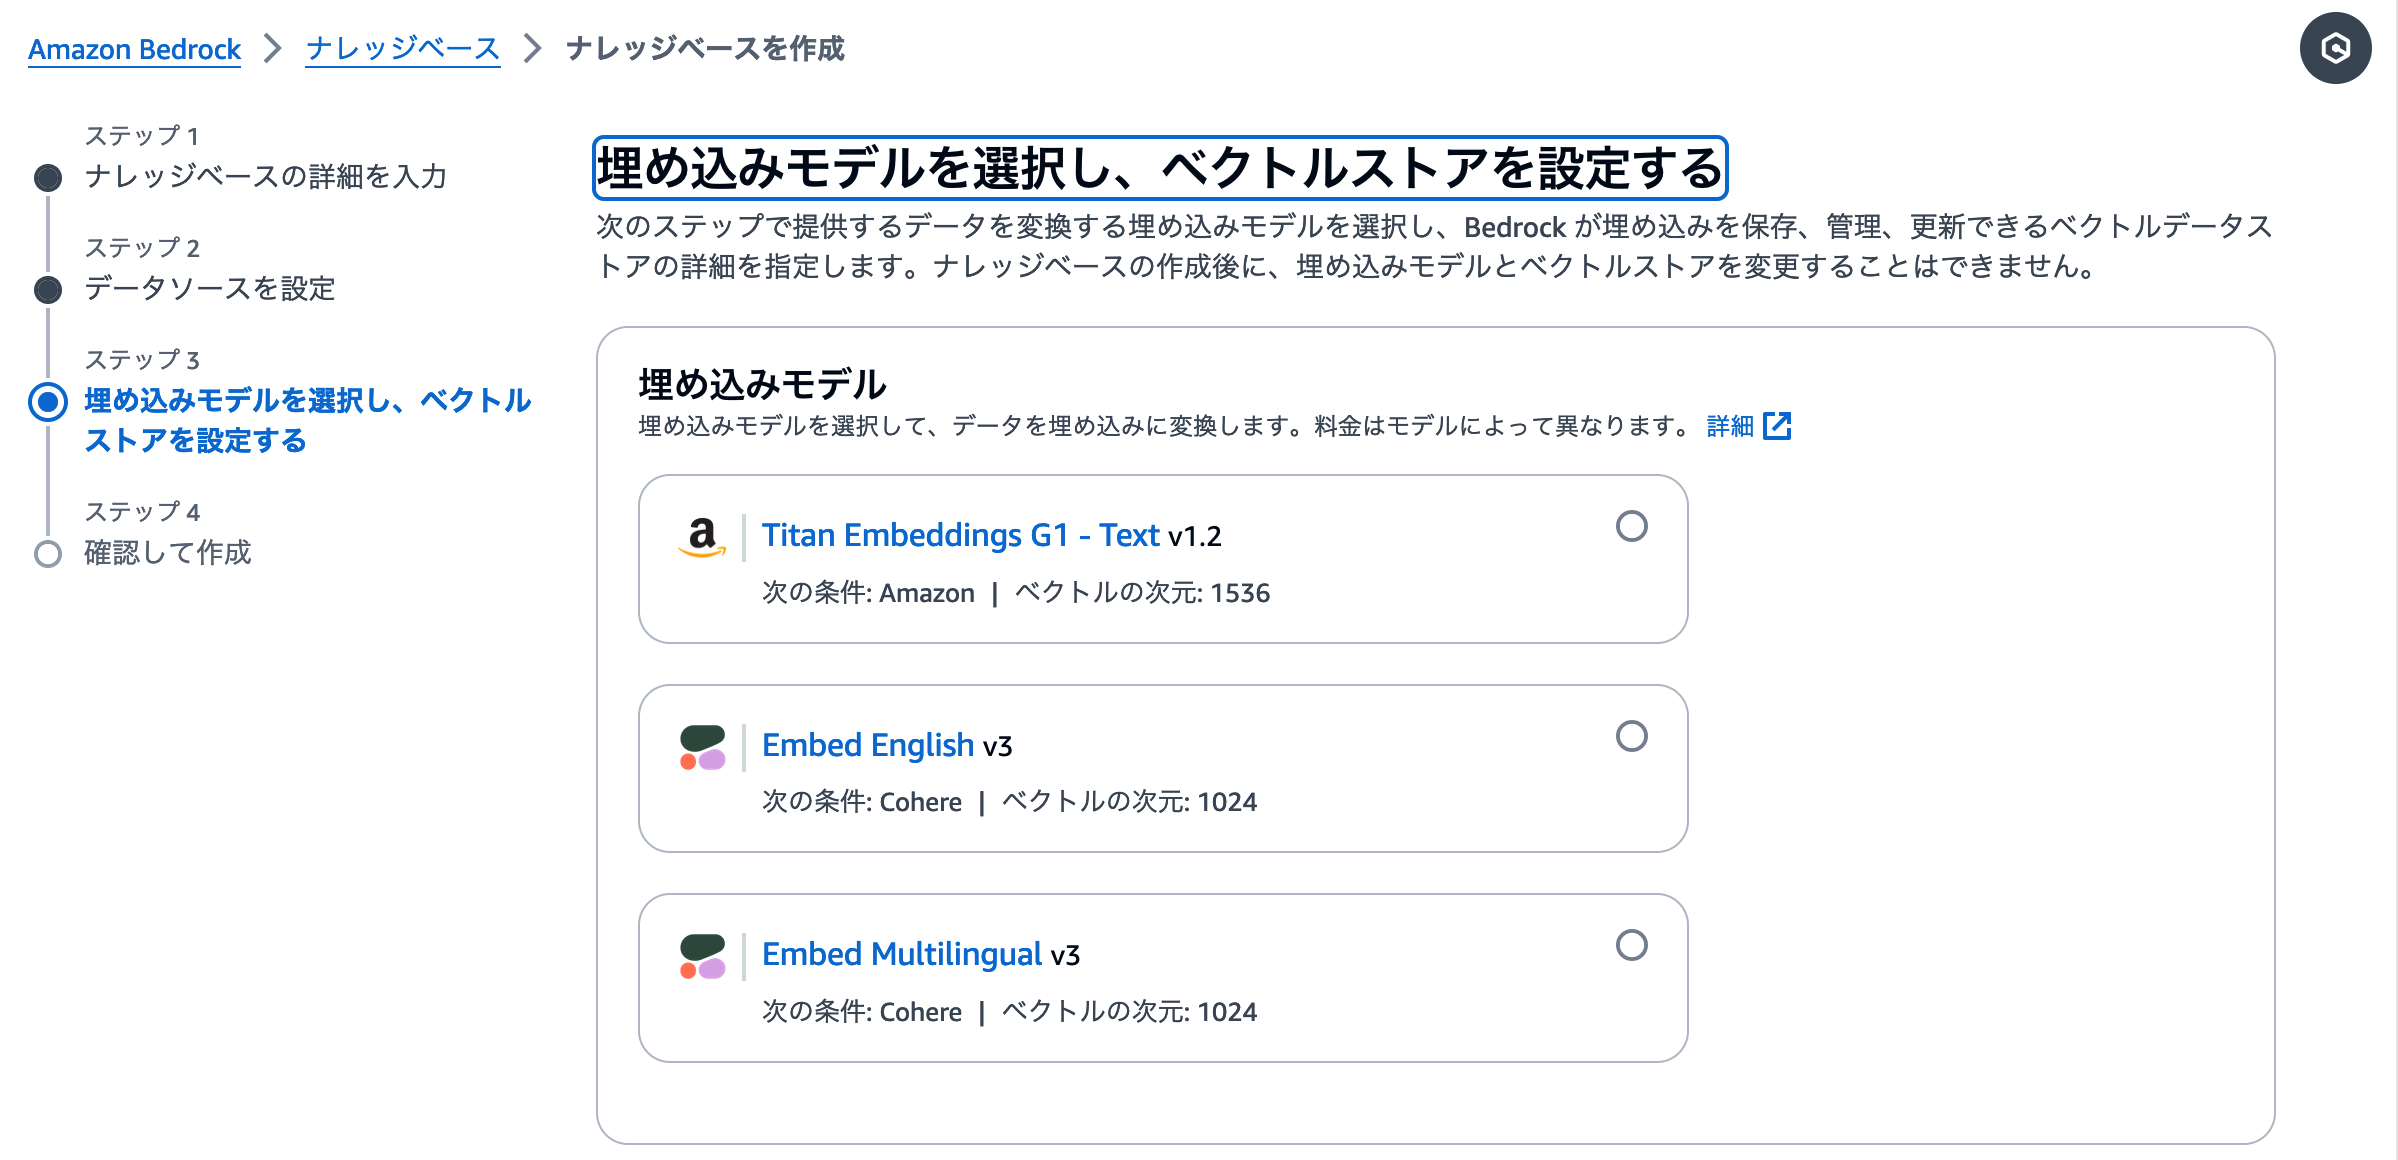Click the Cohere logo beside Embed Multilingual
This screenshot has height=1160, width=2398.
point(703,957)
